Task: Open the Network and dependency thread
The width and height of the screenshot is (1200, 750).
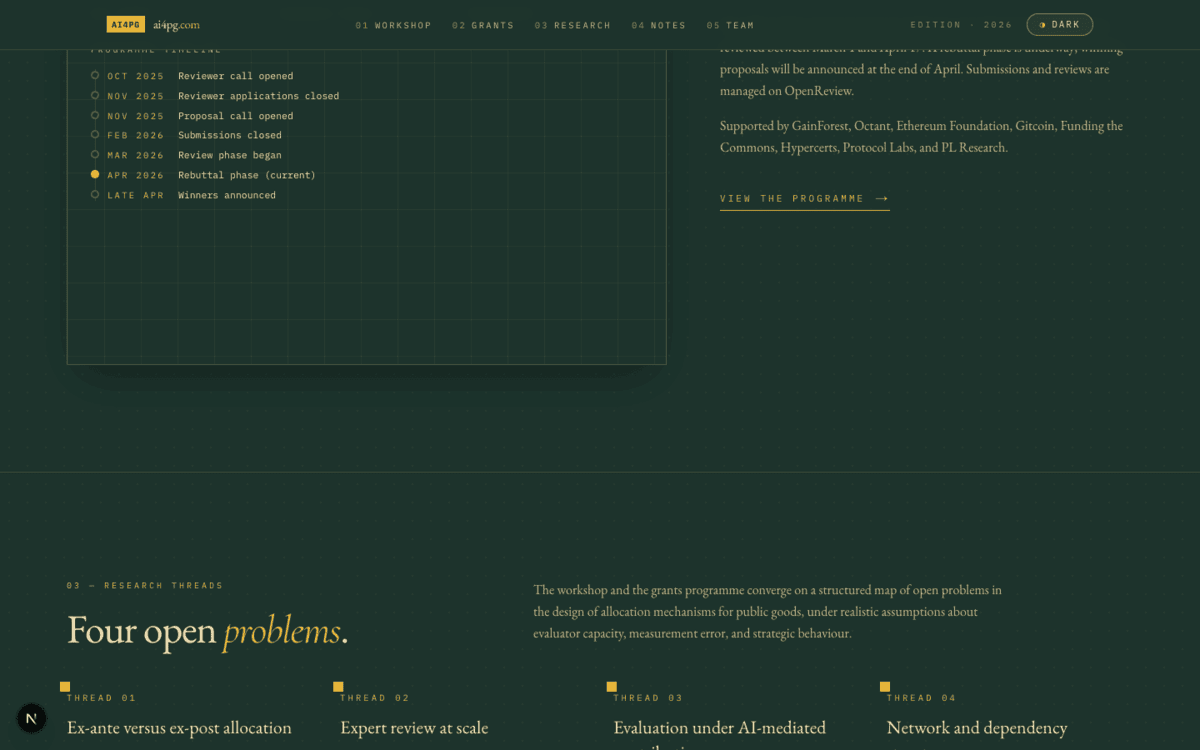Action: tap(977, 728)
